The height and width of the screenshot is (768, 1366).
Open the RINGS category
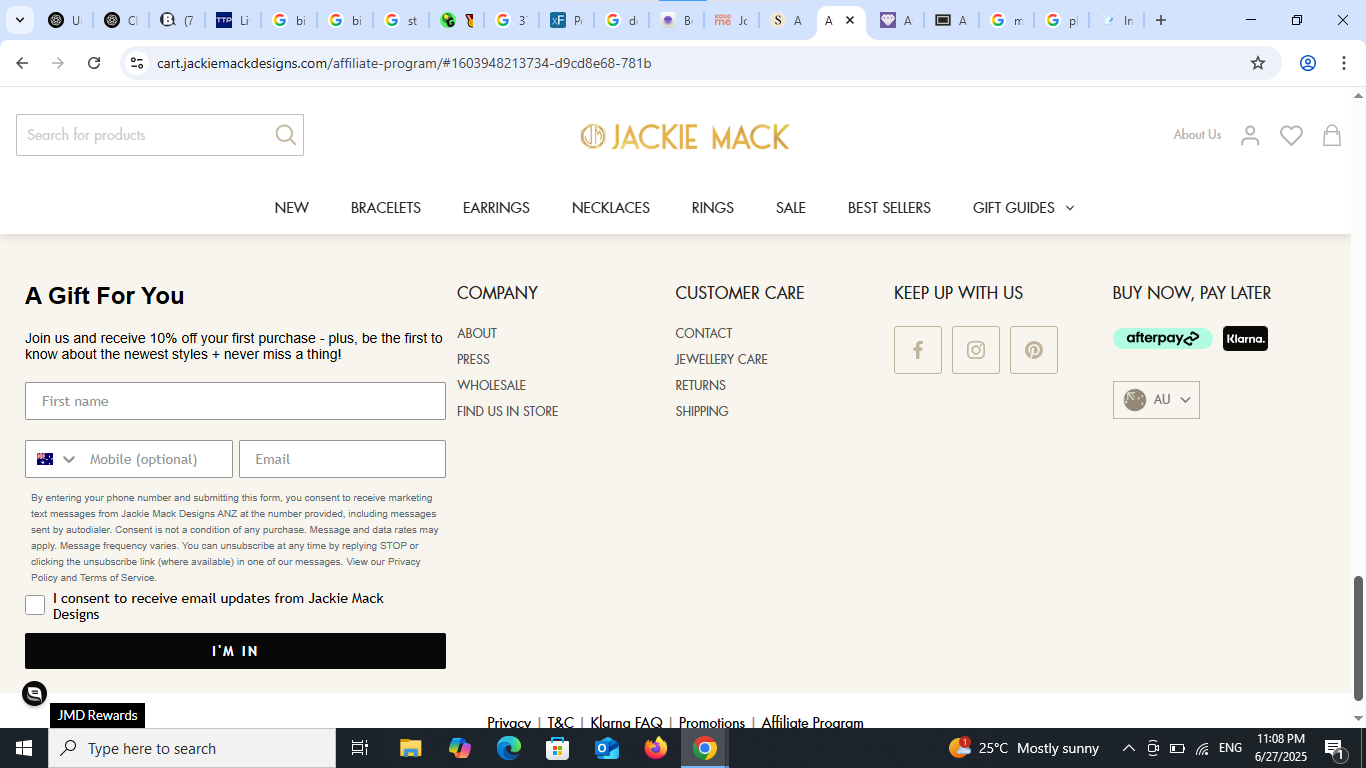(713, 208)
